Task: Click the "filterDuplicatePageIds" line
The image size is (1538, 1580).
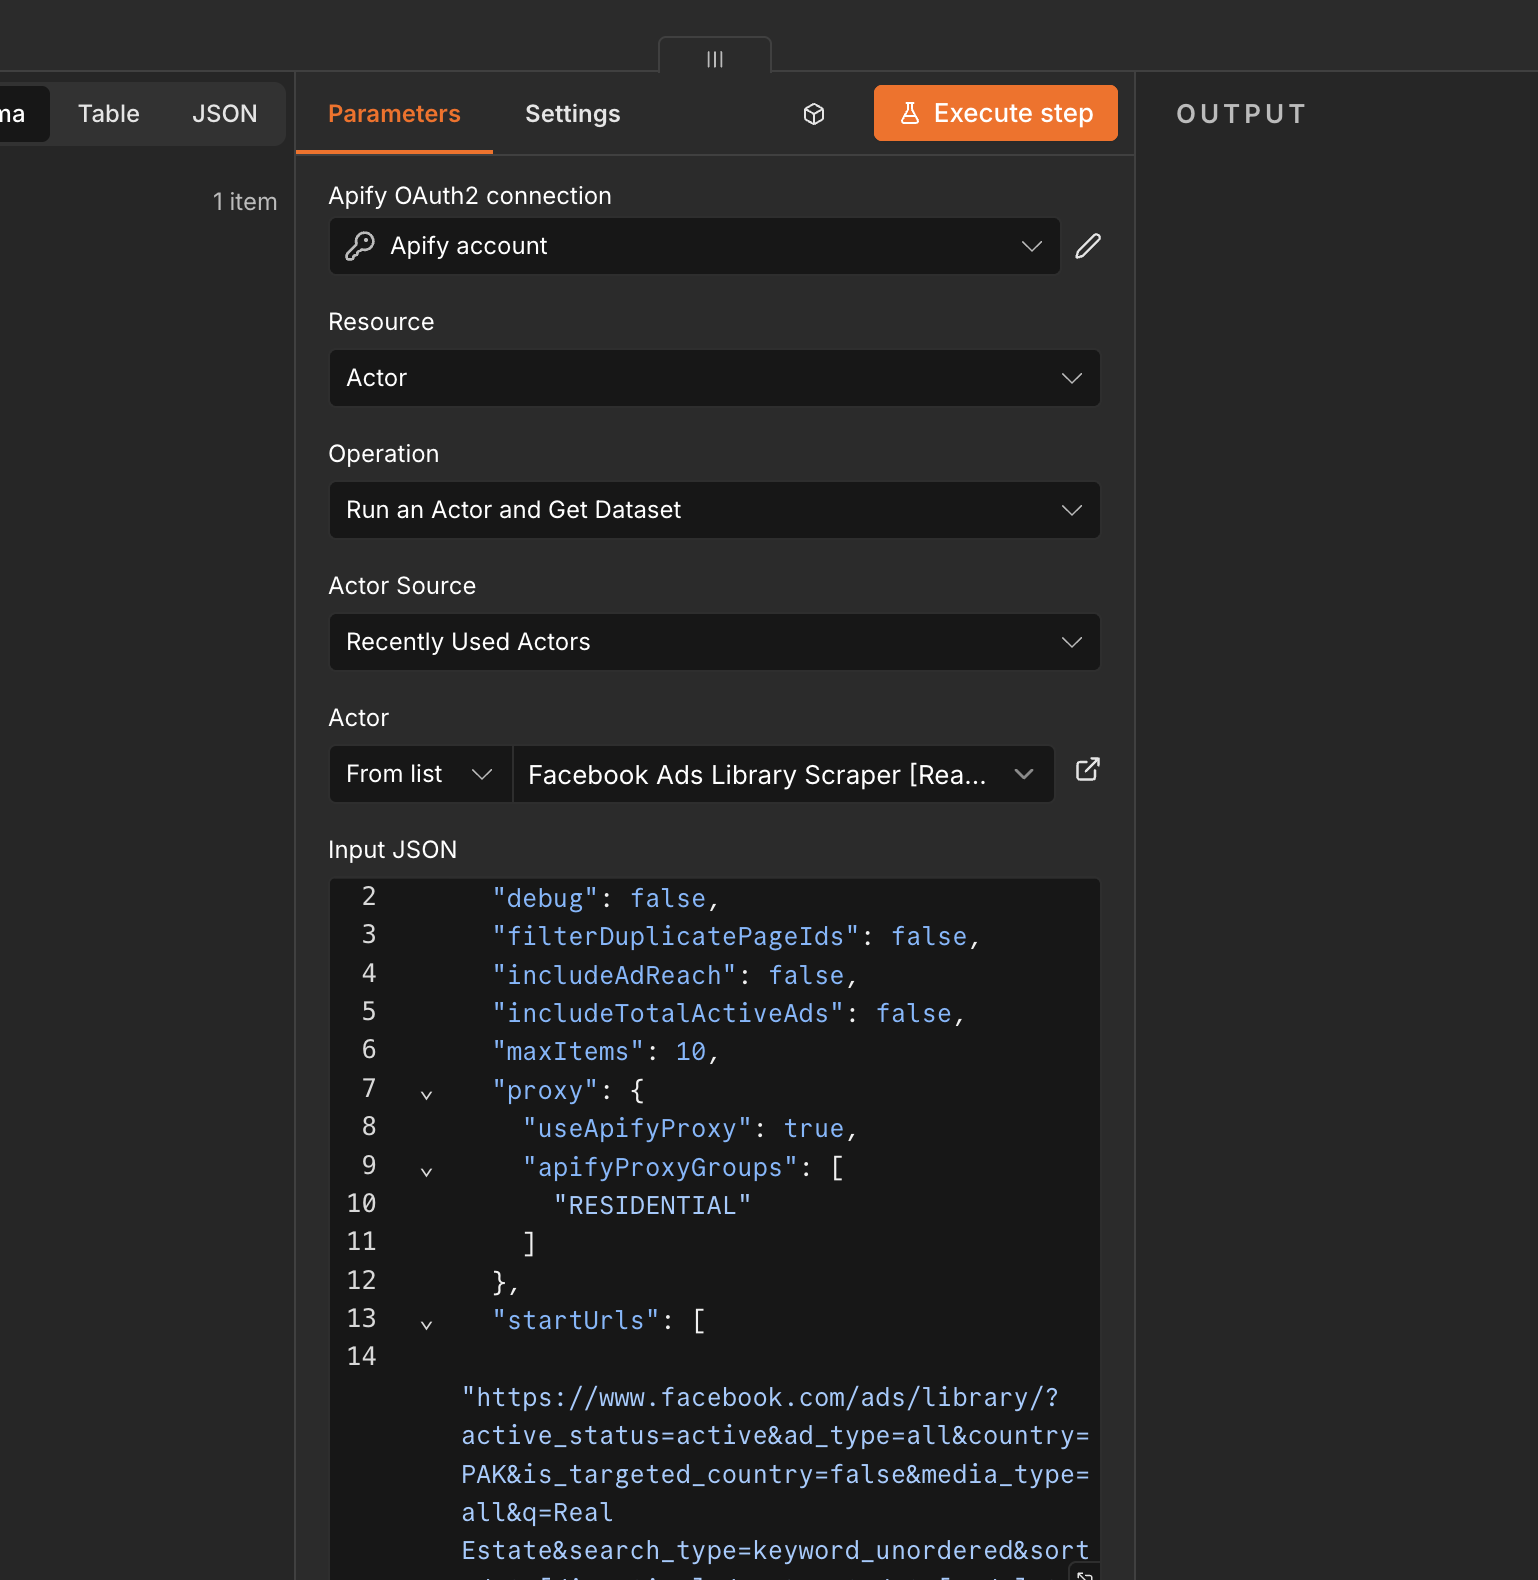Action: tap(736, 937)
